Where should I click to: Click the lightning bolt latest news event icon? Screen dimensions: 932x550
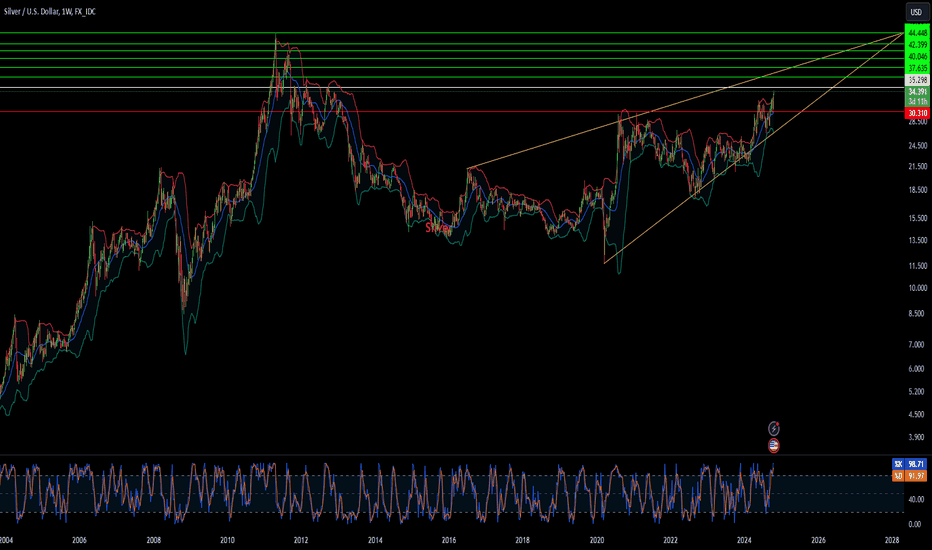(x=773, y=428)
